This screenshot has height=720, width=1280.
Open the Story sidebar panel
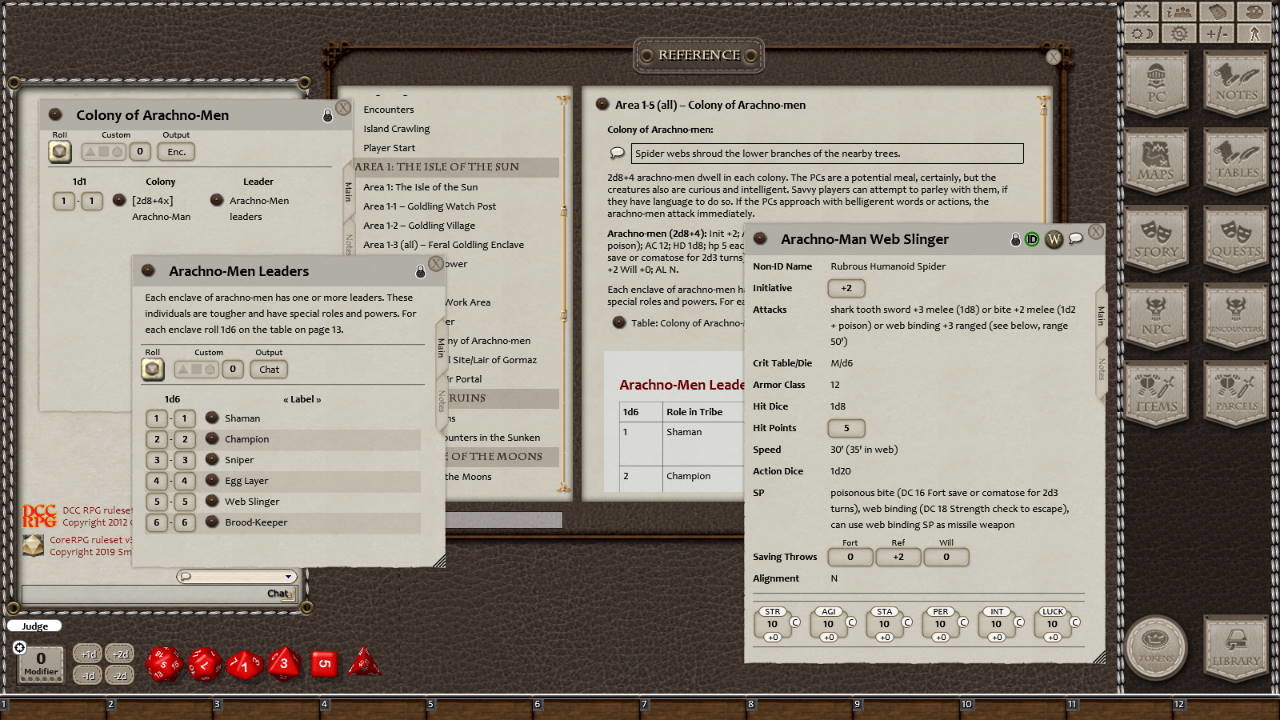(x=1156, y=238)
